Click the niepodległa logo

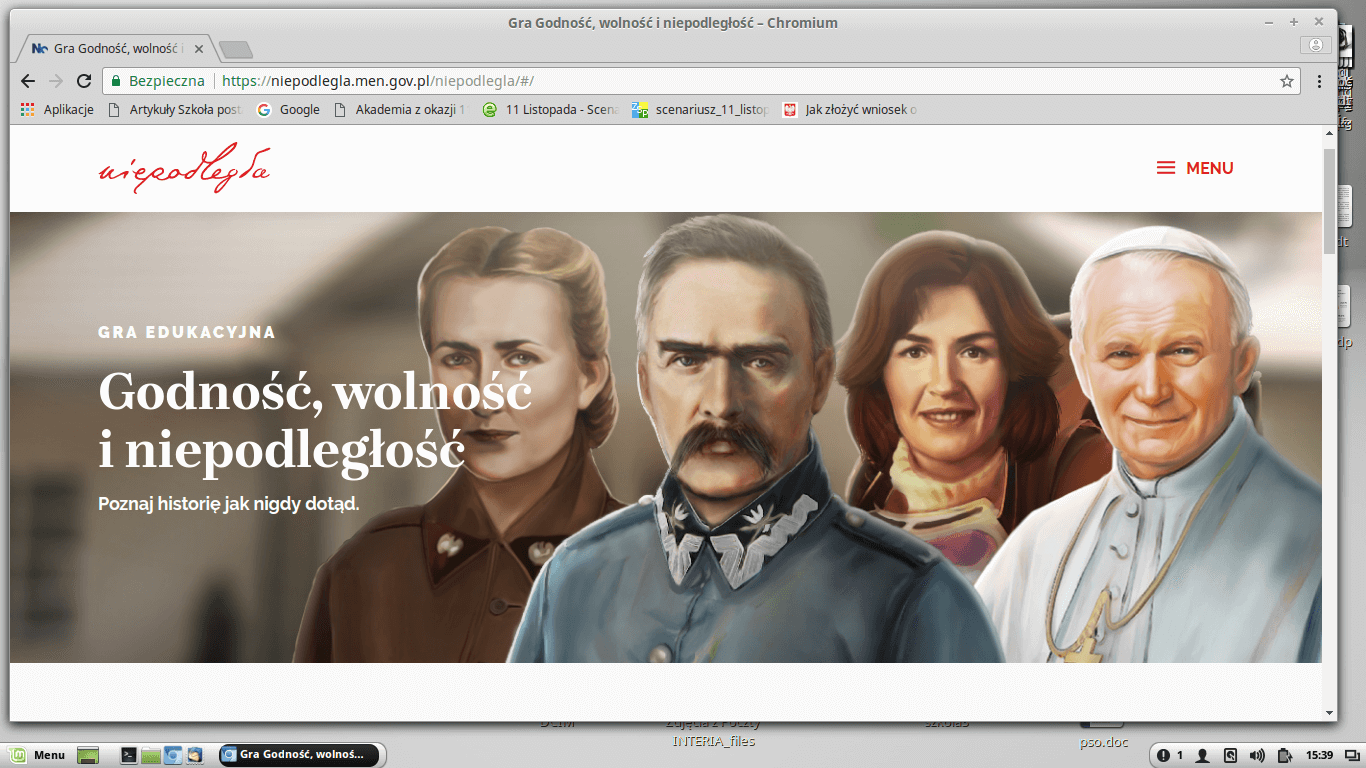pos(184,168)
